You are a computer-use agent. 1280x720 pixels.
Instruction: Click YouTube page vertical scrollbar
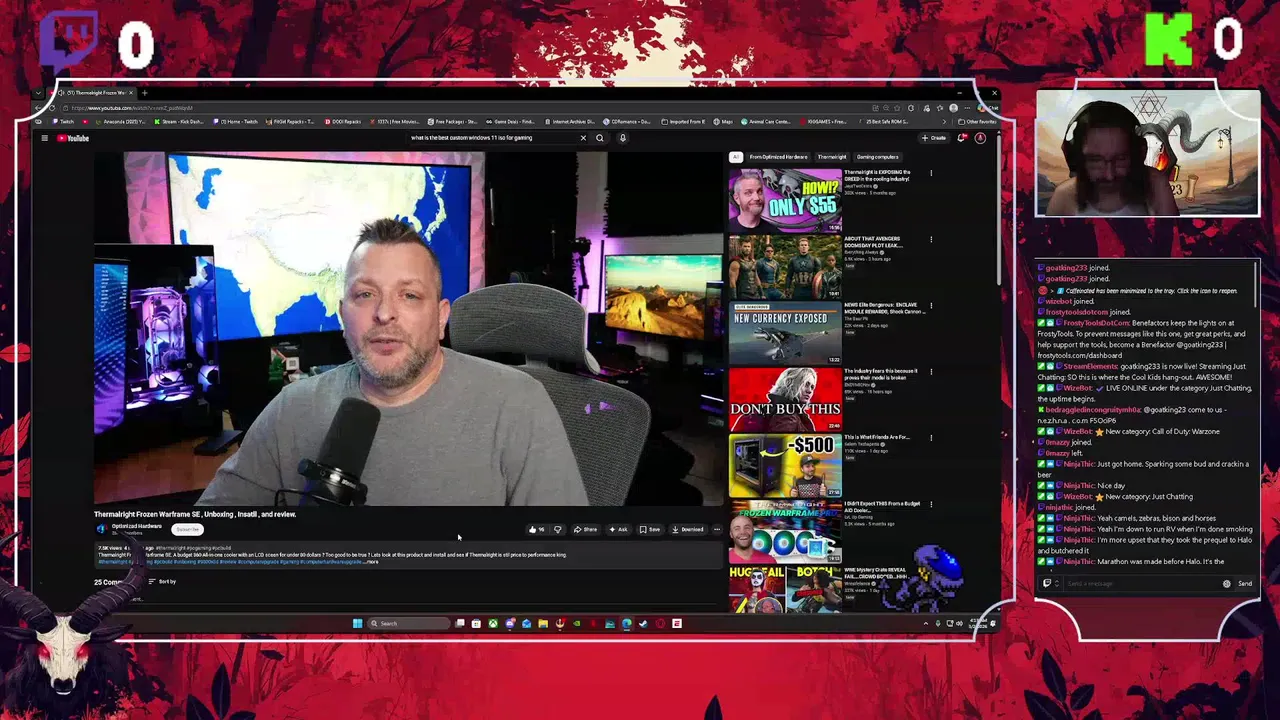tap(997, 210)
